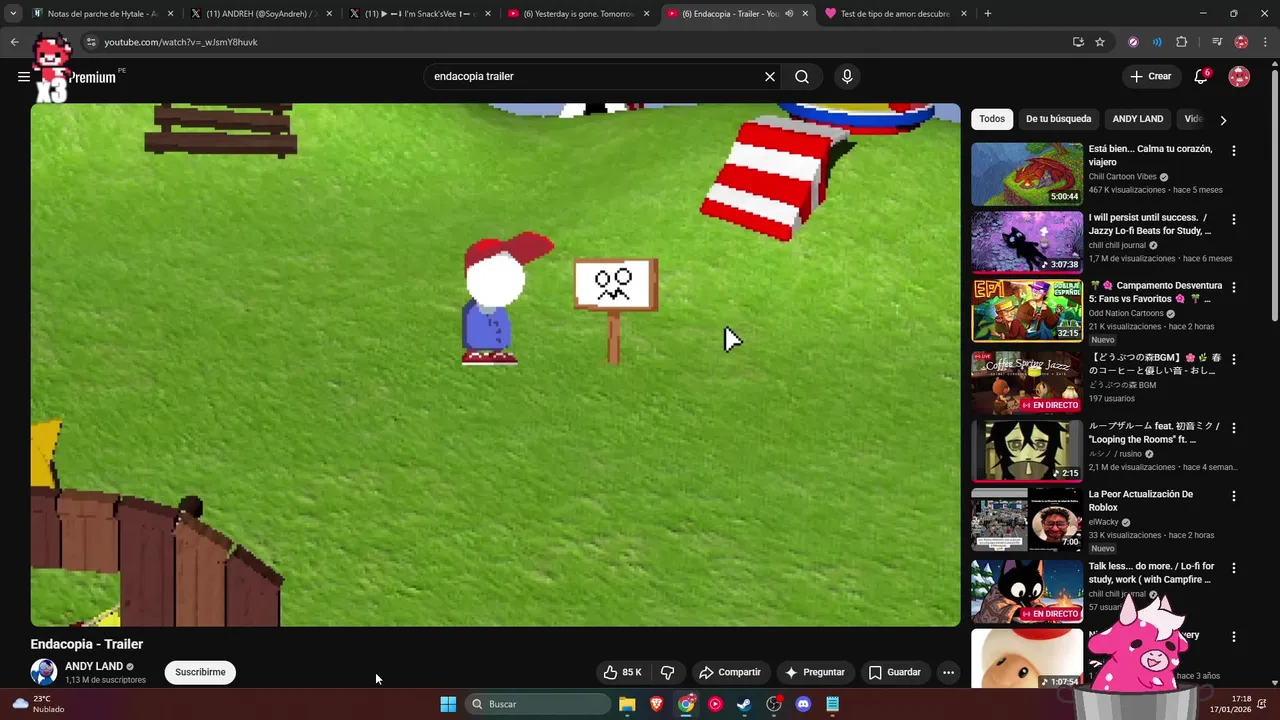
Task: Click the blue sound-waves extension icon
Action: pos(1157,42)
